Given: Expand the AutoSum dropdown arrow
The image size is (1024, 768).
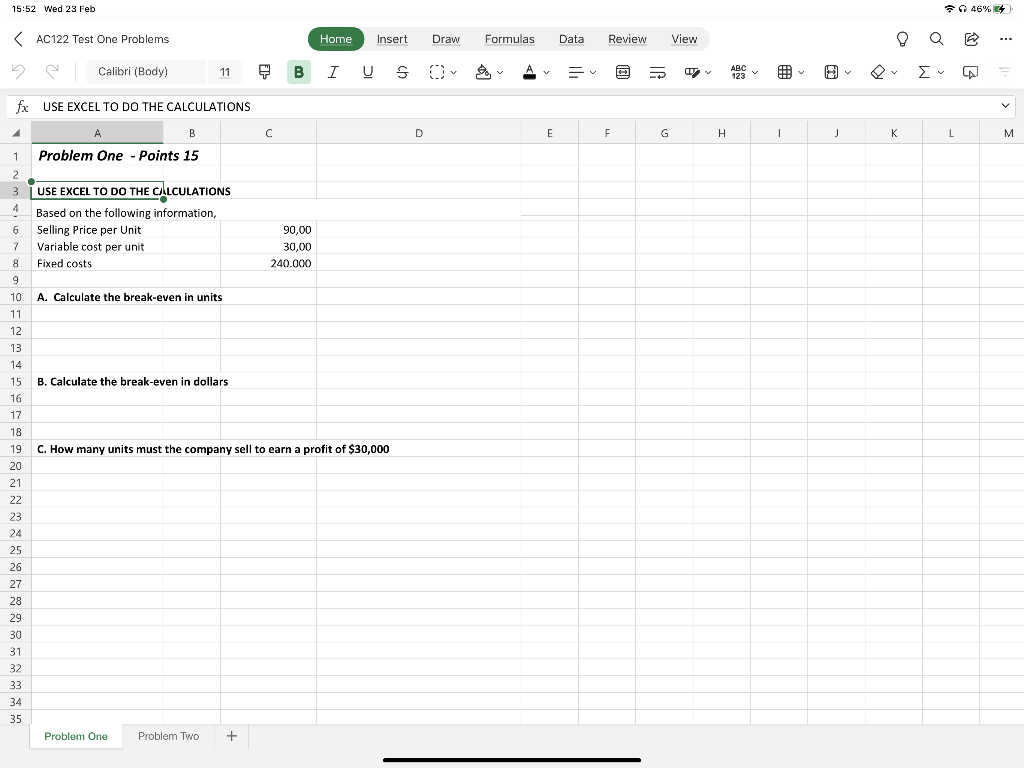Looking at the screenshot, I should (x=941, y=72).
